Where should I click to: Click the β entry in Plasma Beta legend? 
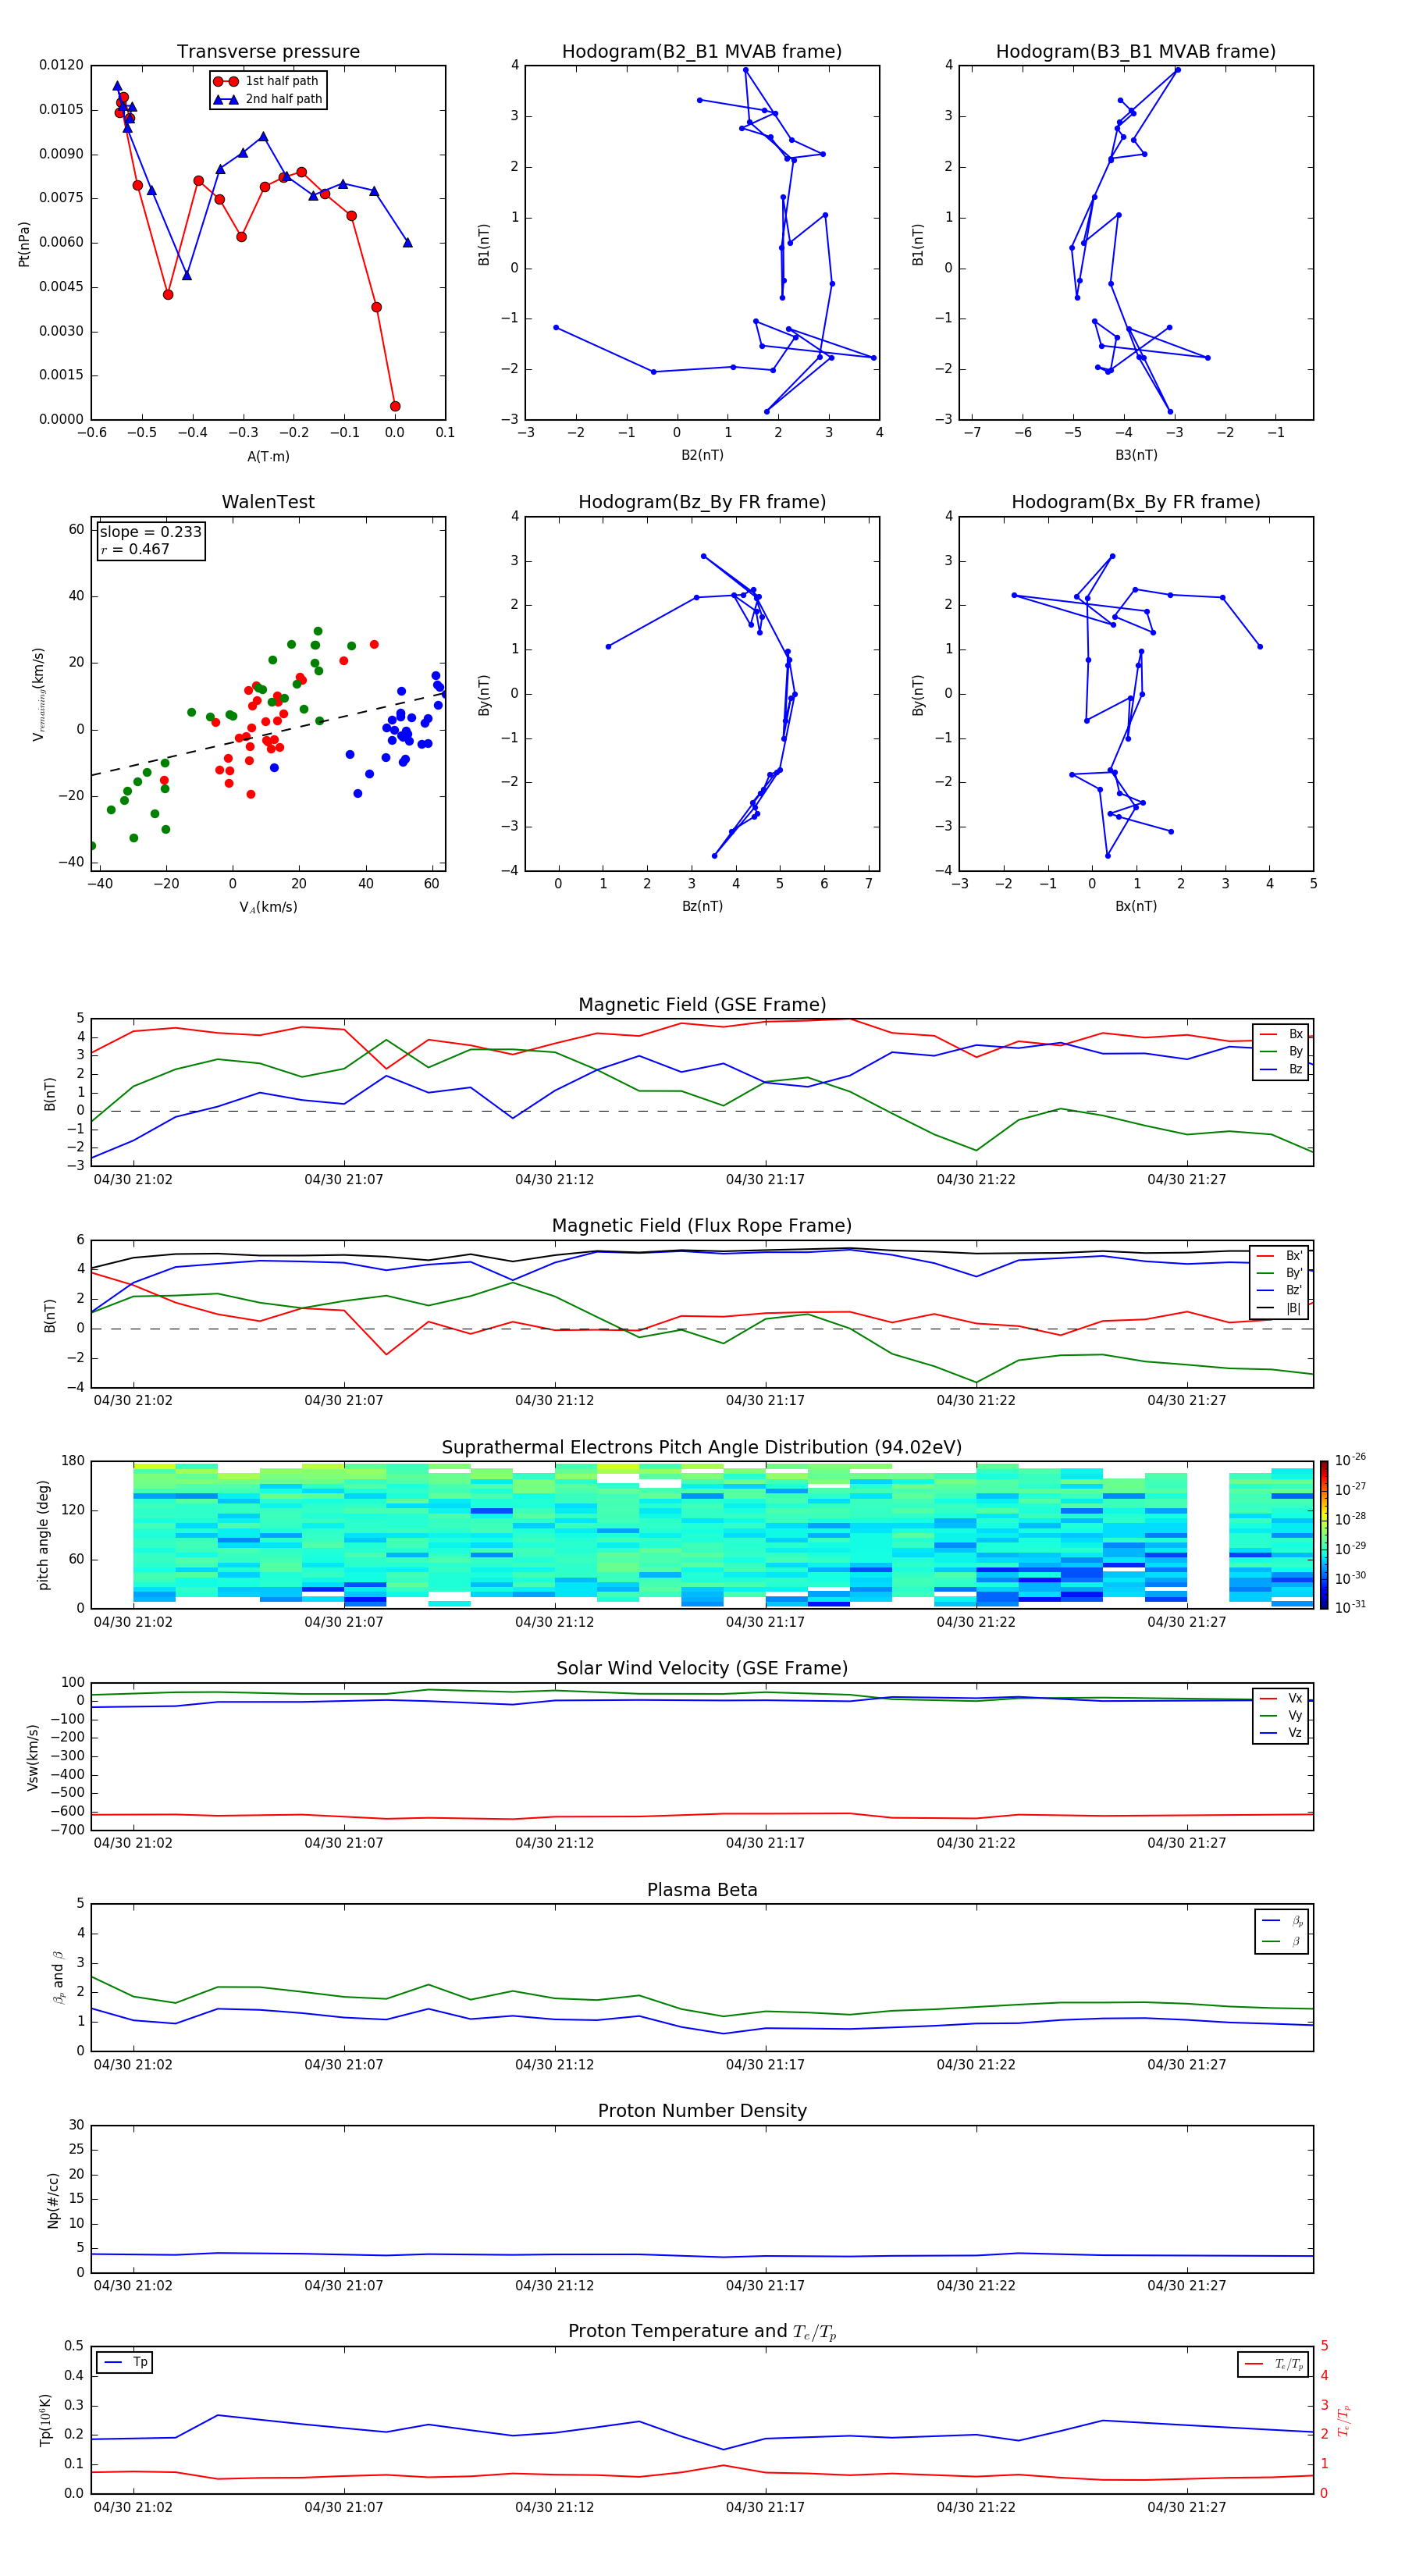pyautogui.click(x=1282, y=1941)
